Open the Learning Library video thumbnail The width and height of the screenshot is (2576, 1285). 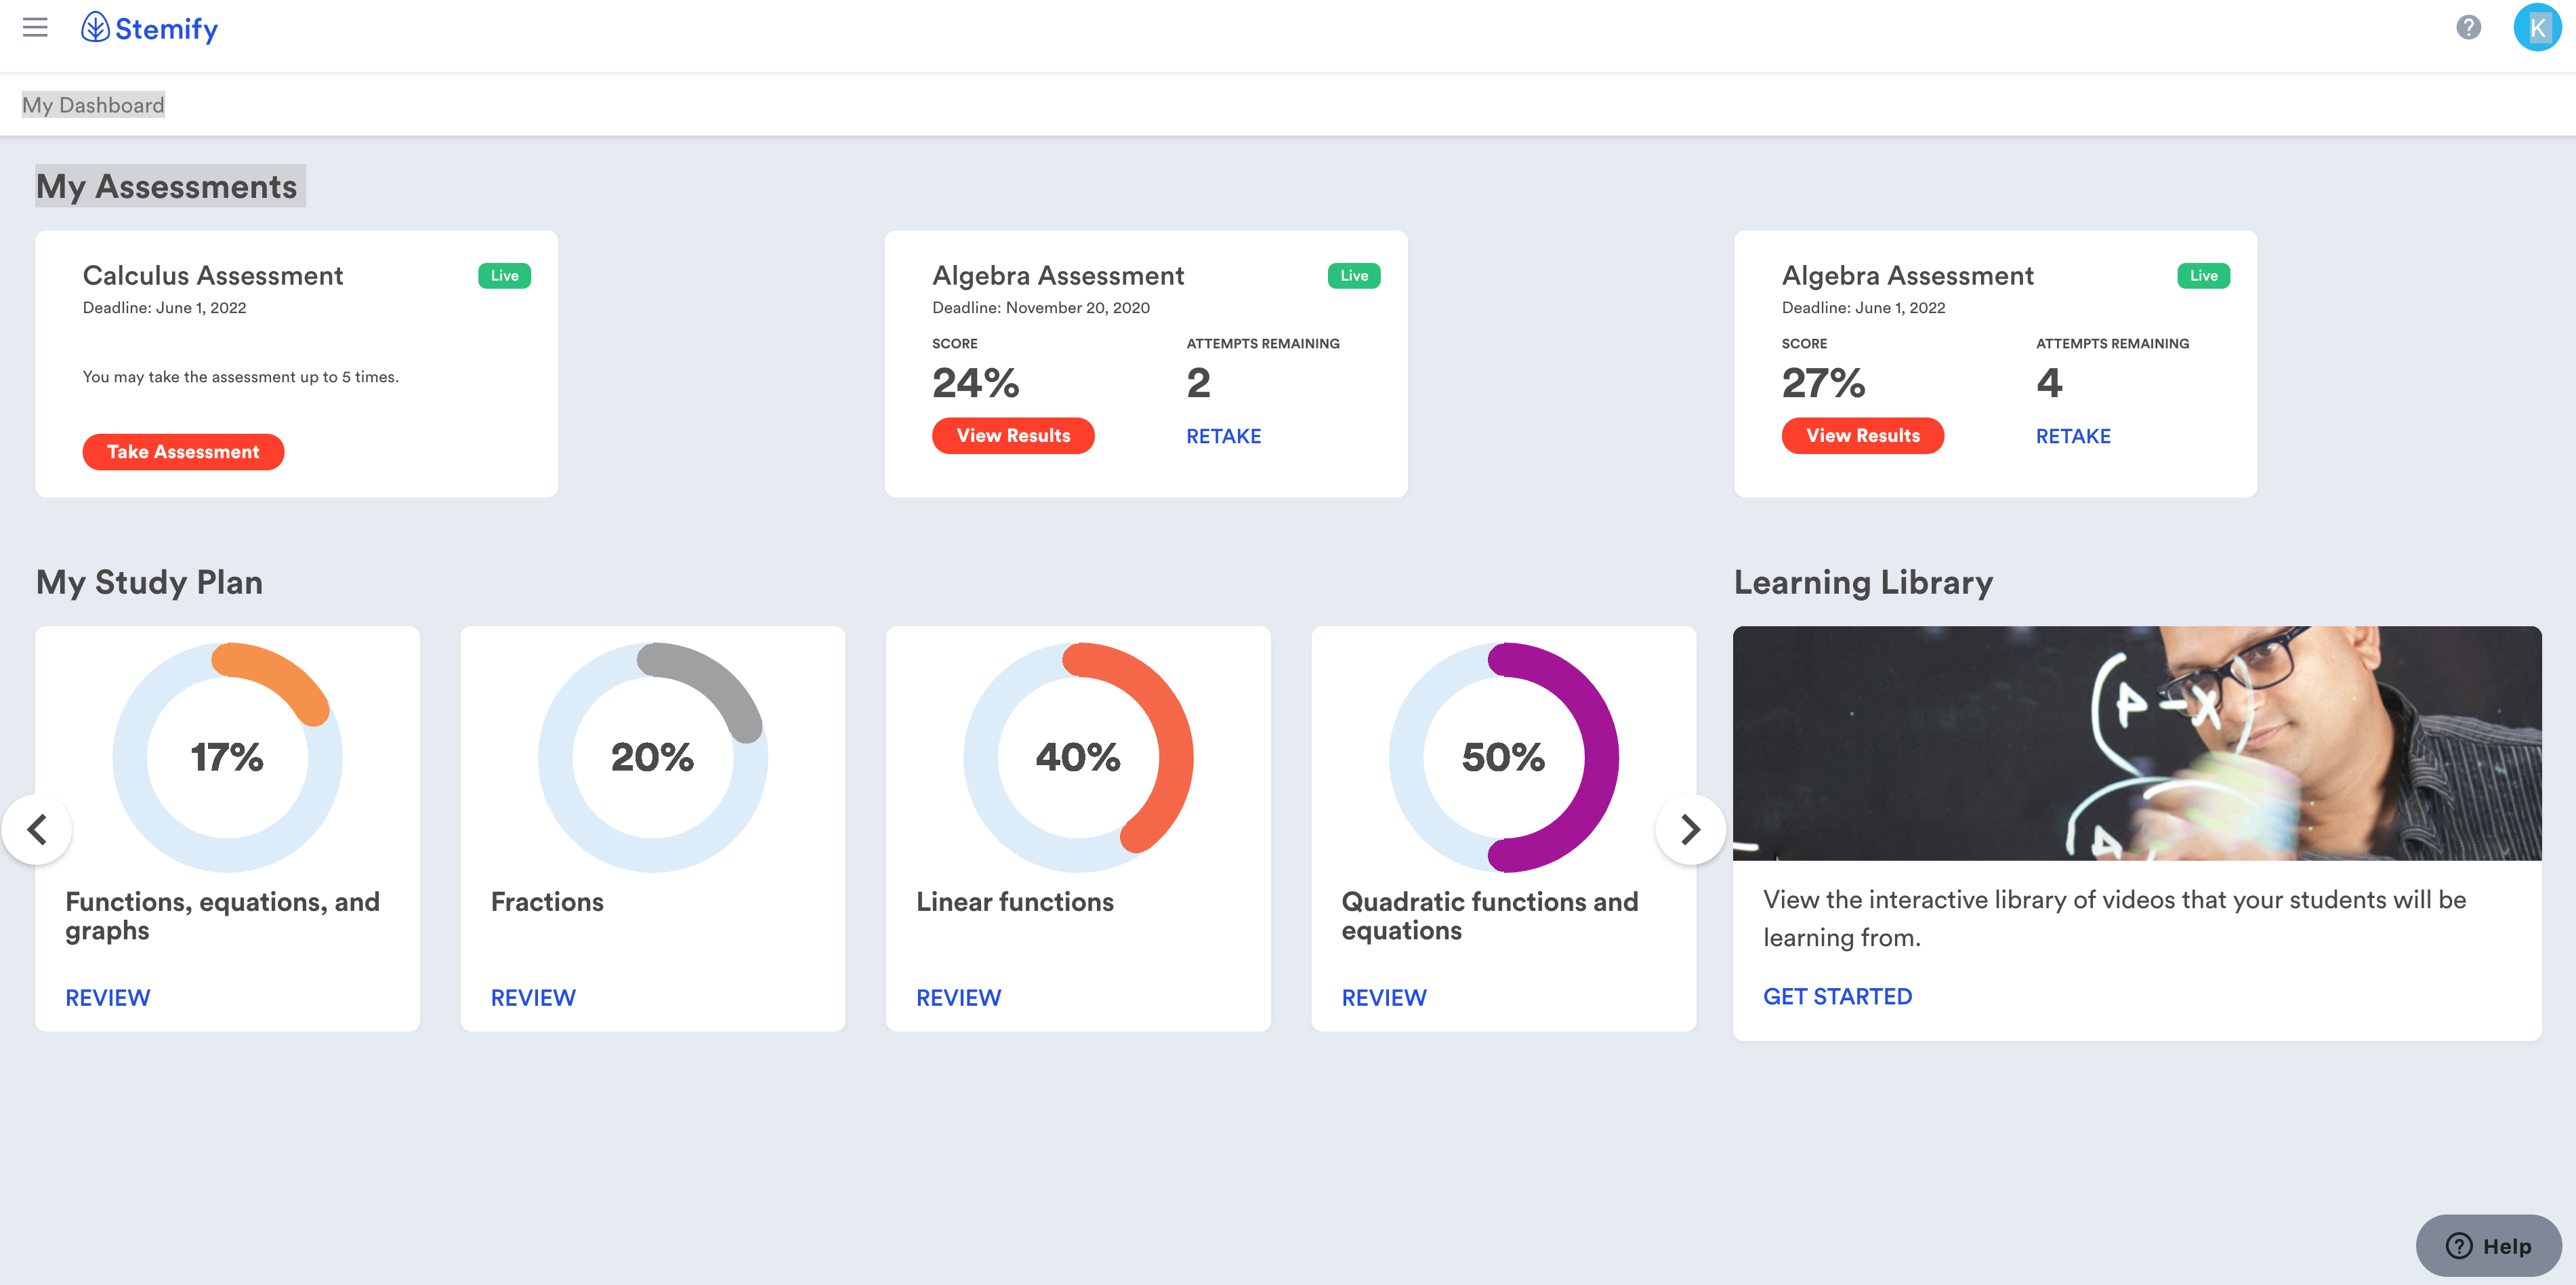(2136, 743)
